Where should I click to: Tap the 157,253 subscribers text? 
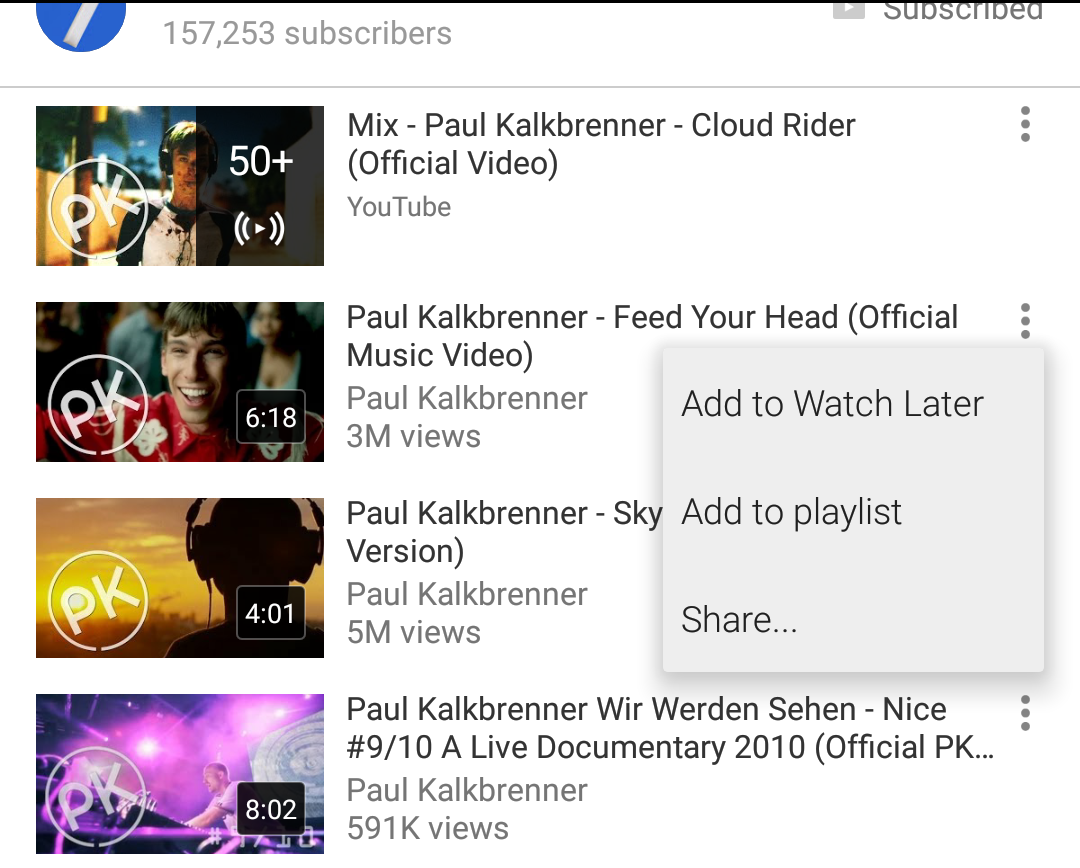[307, 33]
